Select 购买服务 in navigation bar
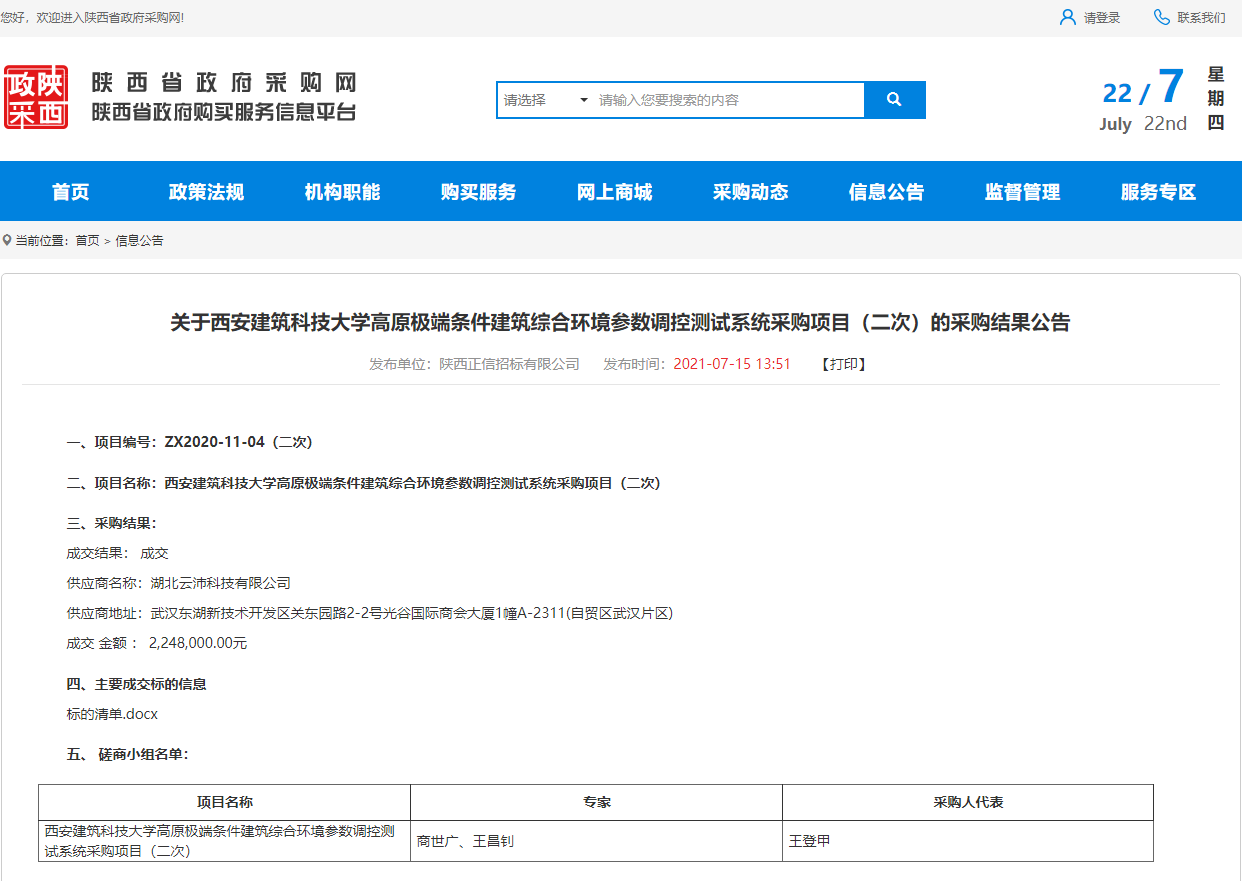The image size is (1242, 881). (x=478, y=192)
